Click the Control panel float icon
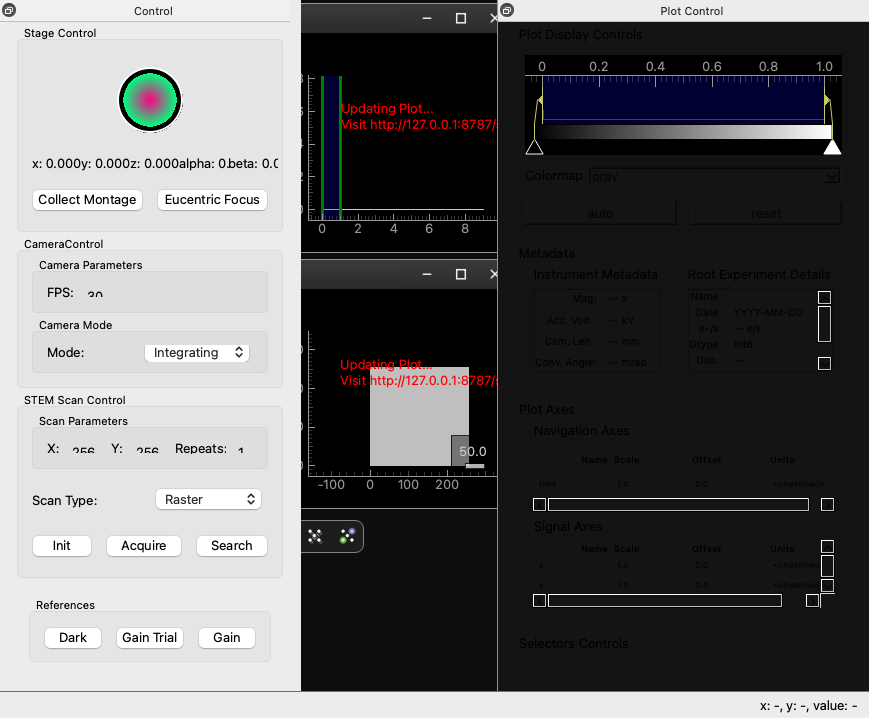 tap(8, 11)
